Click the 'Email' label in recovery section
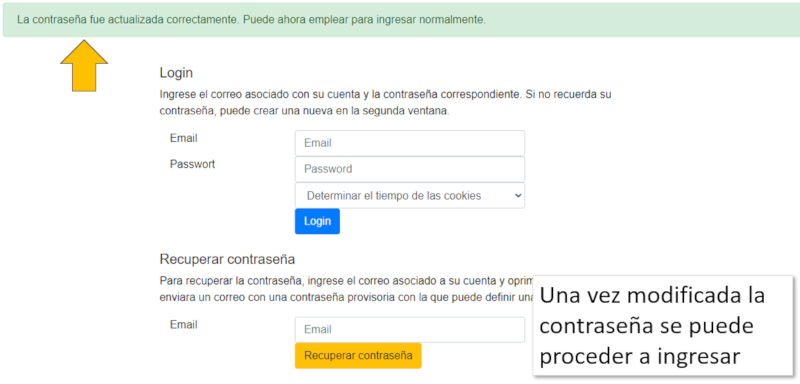This screenshot has width=800, height=384. click(184, 324)
